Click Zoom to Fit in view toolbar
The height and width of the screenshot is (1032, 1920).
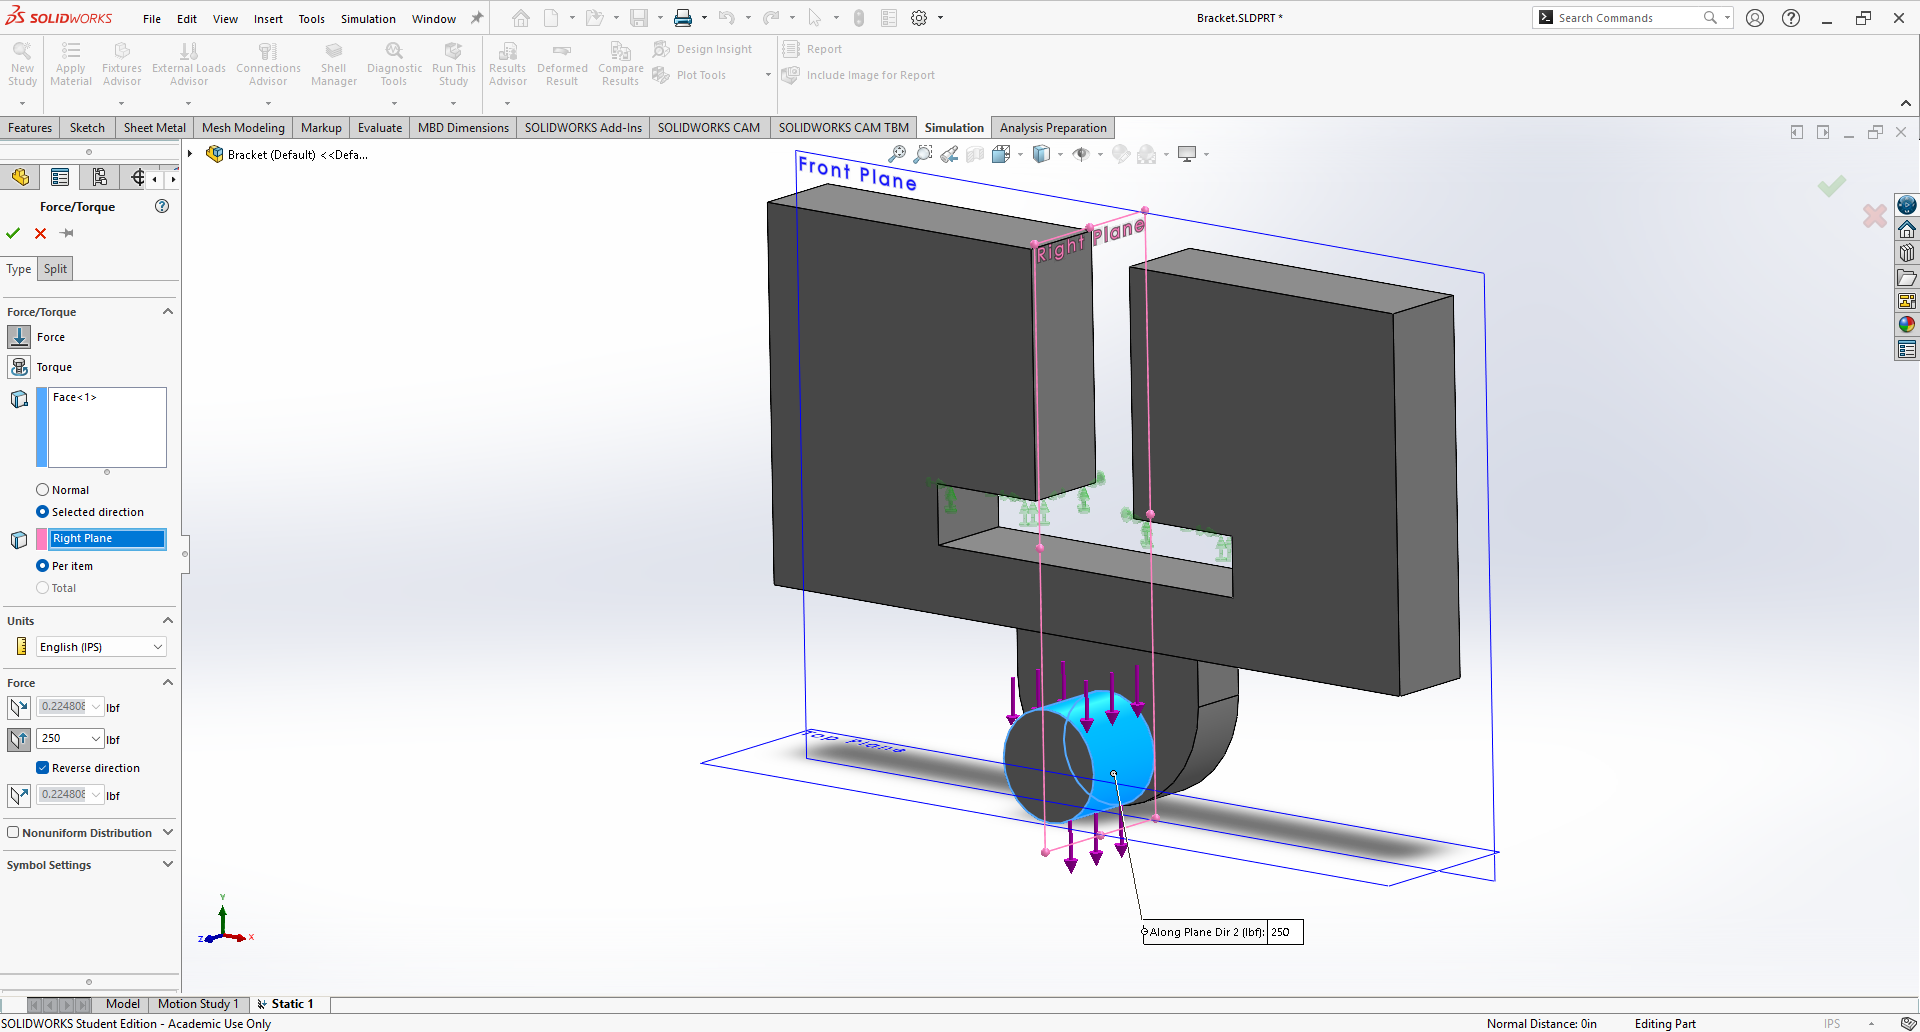tap(897, 154)
